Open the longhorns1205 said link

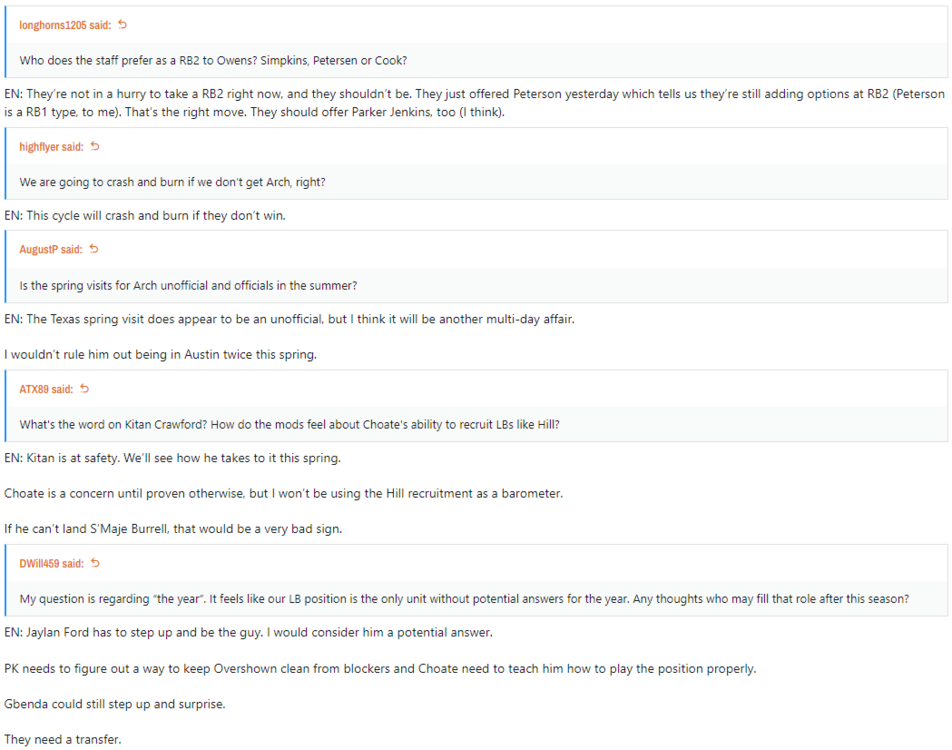[65, 25]
